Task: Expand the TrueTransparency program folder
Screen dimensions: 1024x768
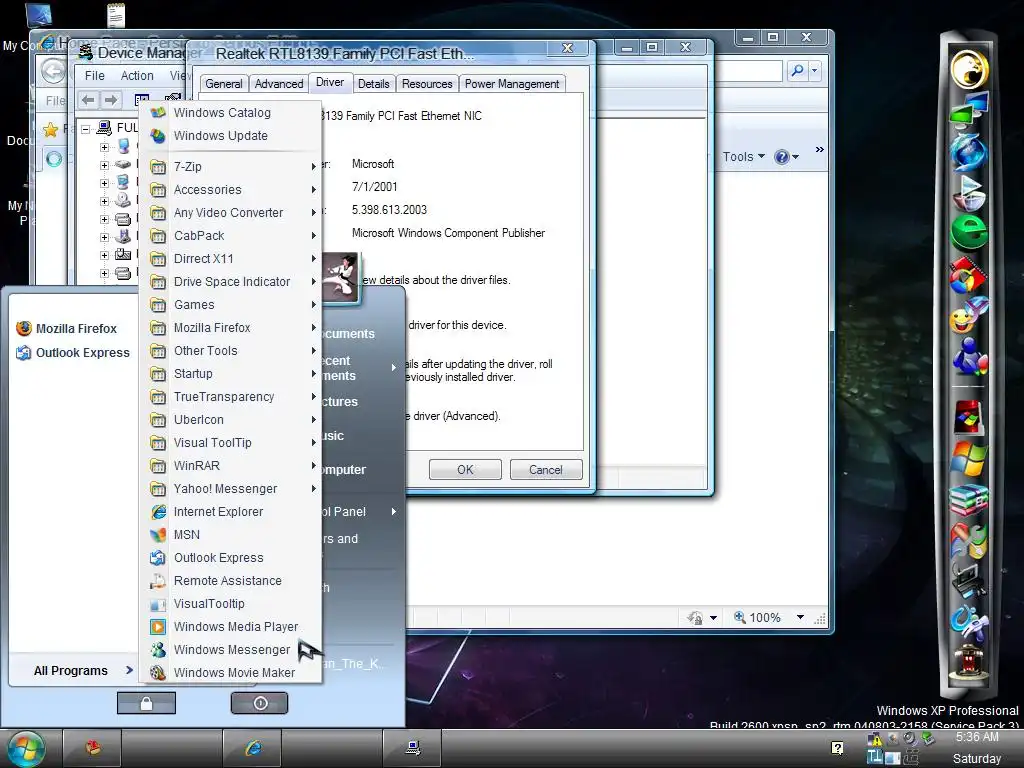Action: [232, 396]
